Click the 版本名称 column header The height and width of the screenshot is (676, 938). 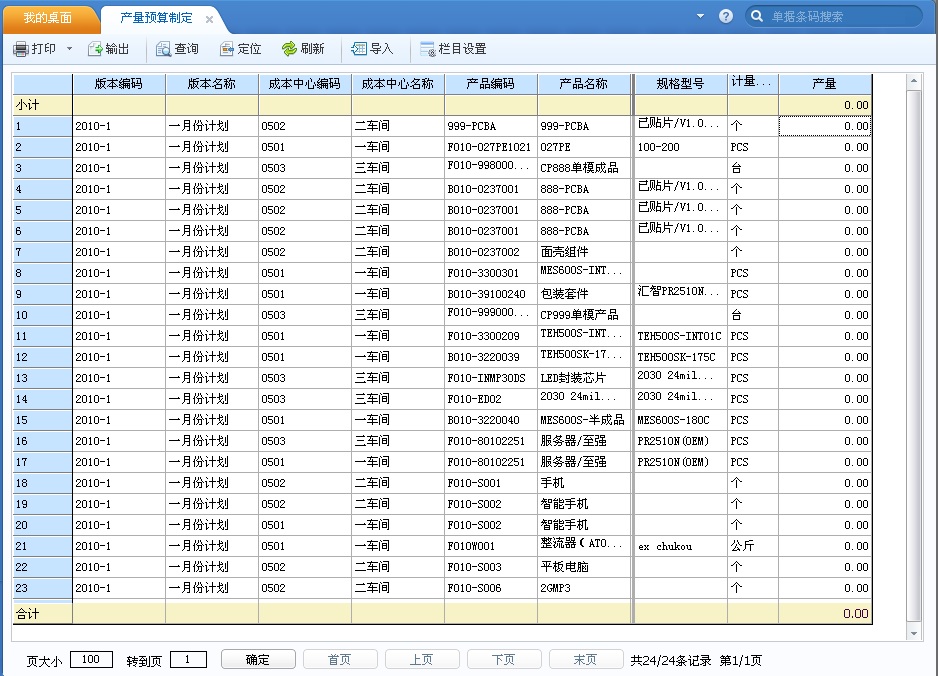212,84
